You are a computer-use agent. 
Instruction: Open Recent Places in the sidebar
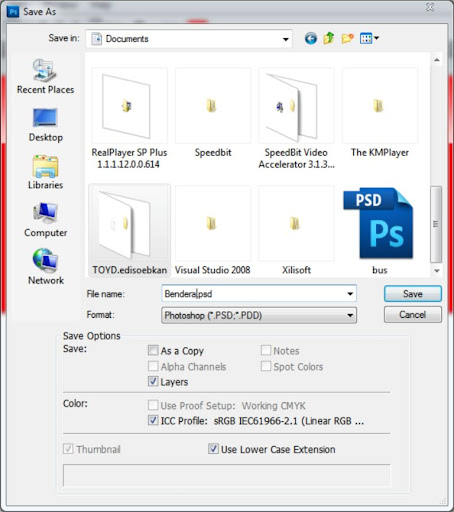coord(45,76)
